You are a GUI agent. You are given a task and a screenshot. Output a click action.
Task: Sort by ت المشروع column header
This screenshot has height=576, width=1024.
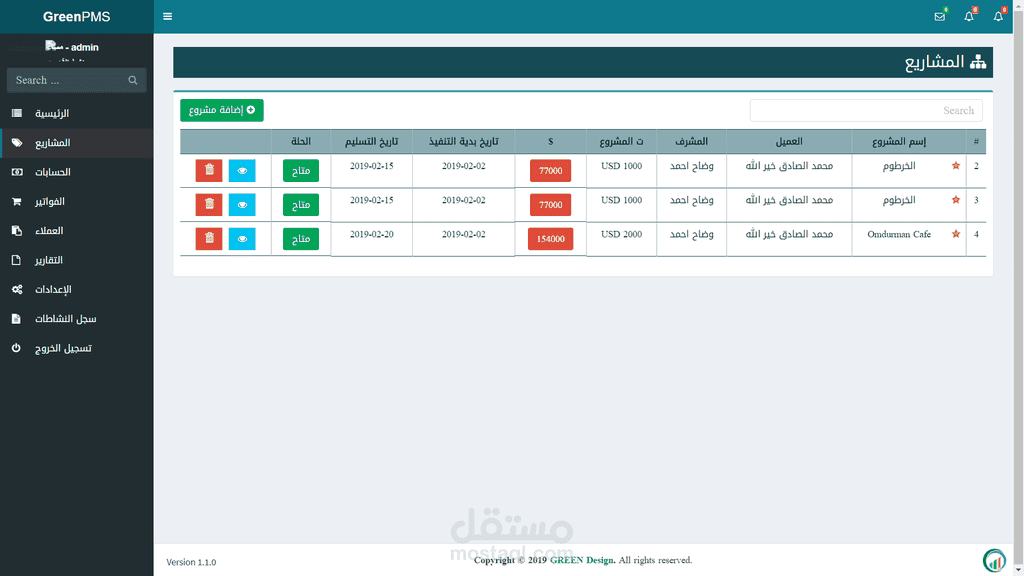(621, 142)
